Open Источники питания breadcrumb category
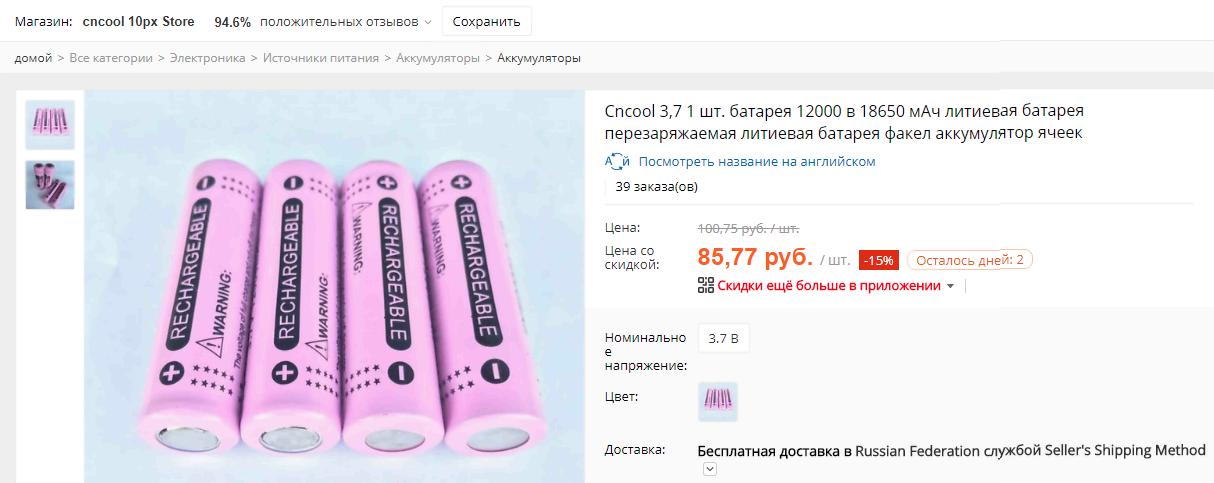This screenshot has height=483, width=1214. click(321, 58)
